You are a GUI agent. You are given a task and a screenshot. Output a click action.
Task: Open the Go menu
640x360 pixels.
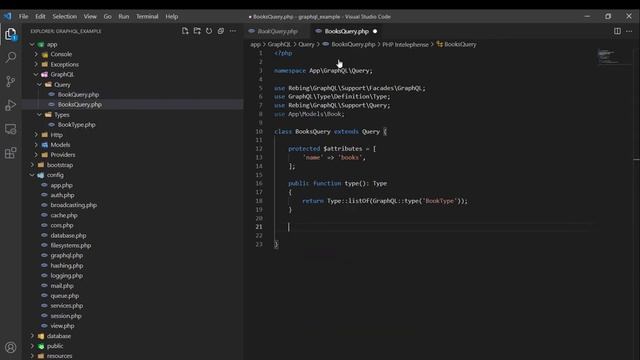(x=108, y=16)
